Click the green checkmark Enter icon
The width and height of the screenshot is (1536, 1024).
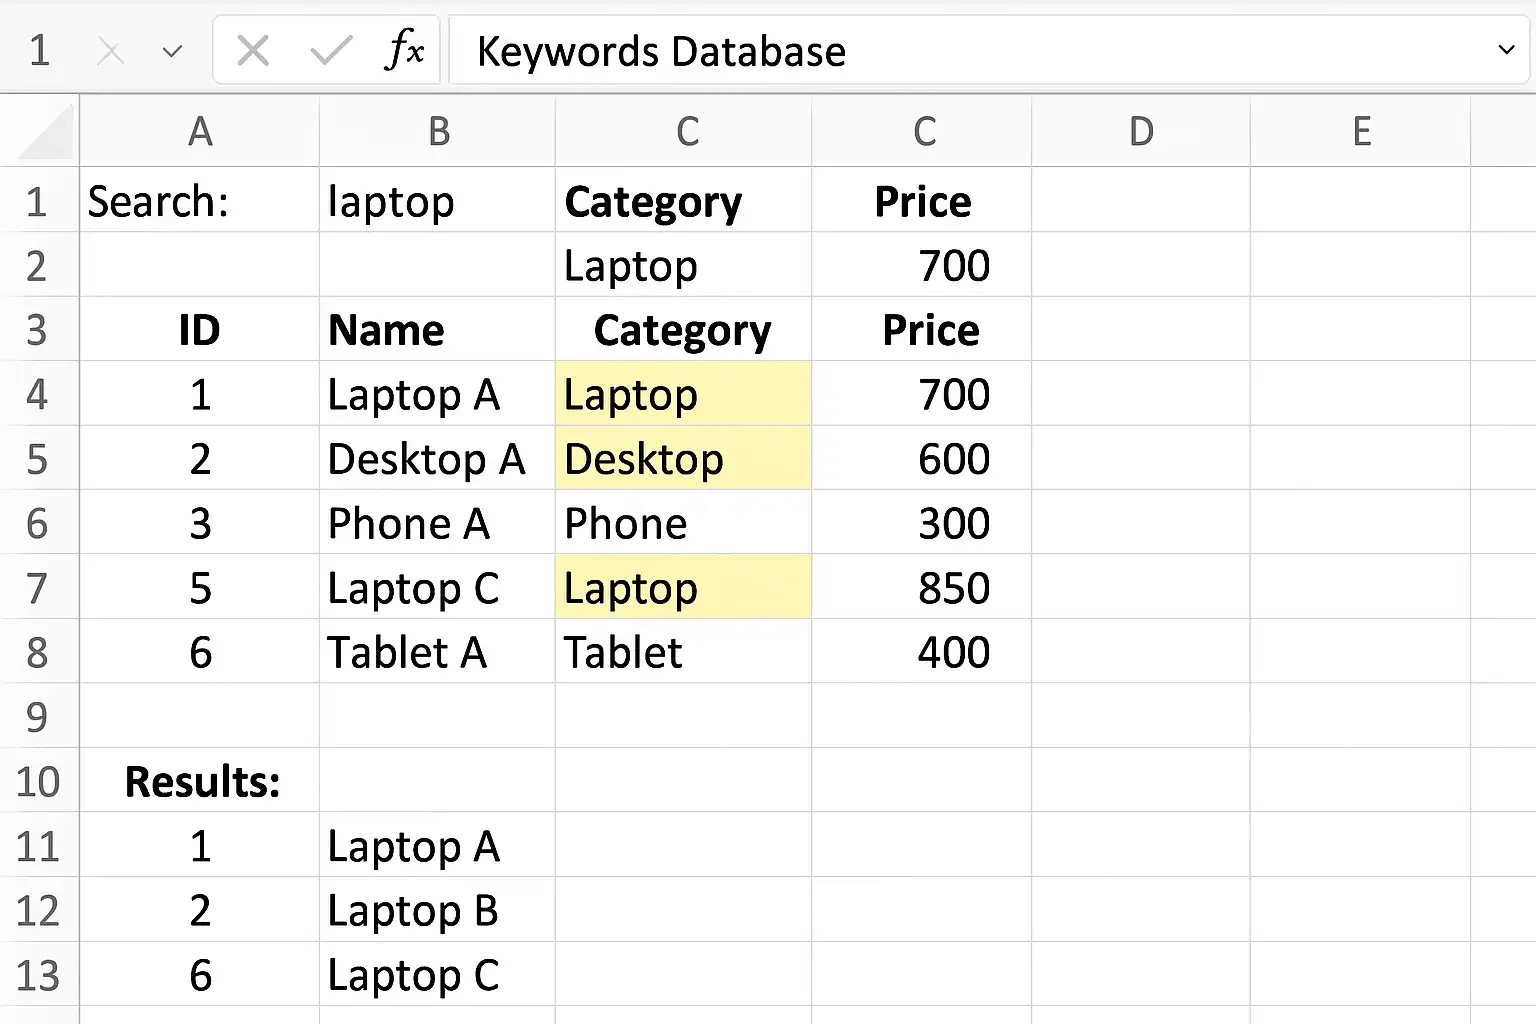click(331, 50)
